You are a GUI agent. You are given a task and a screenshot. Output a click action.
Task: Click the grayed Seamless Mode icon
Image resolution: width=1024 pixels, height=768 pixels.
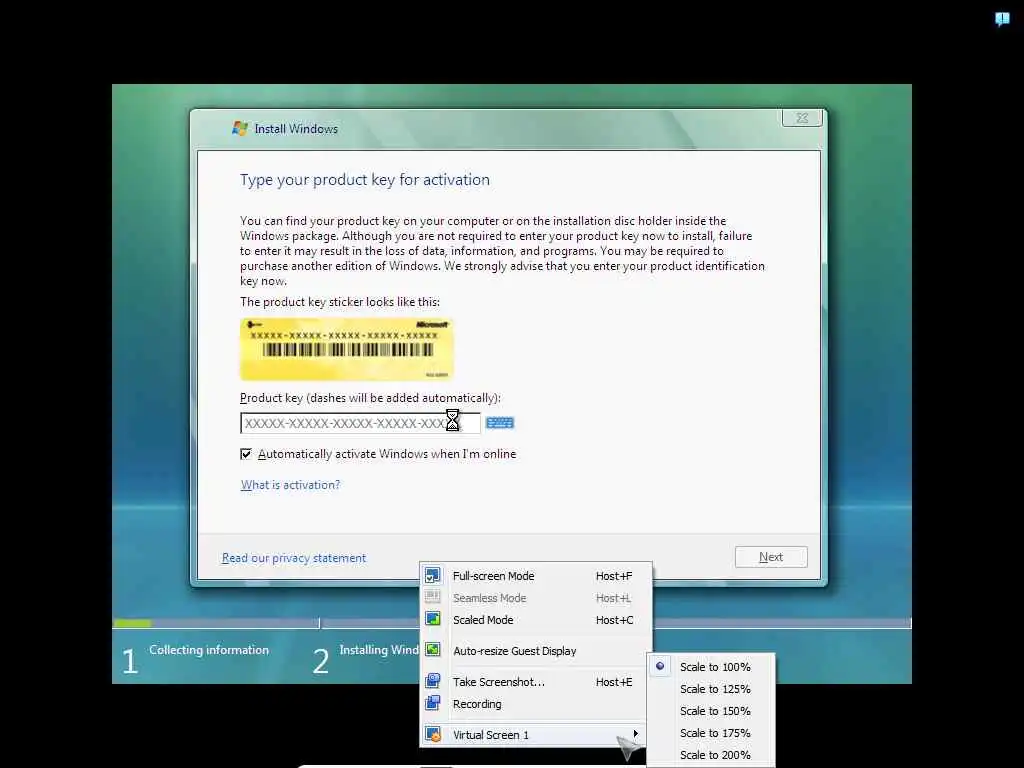tap(432, 597)
